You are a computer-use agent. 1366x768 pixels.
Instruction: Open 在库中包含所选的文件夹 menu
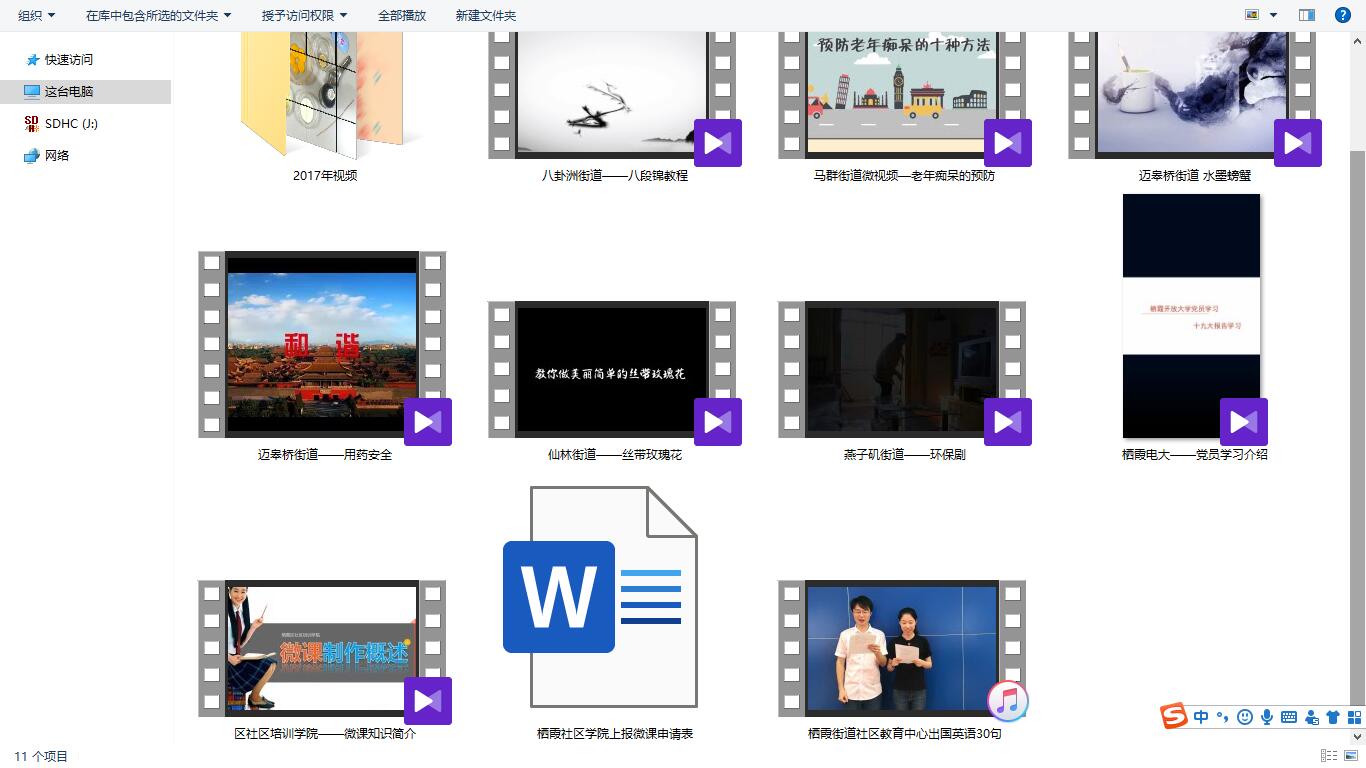coord(158,15)
